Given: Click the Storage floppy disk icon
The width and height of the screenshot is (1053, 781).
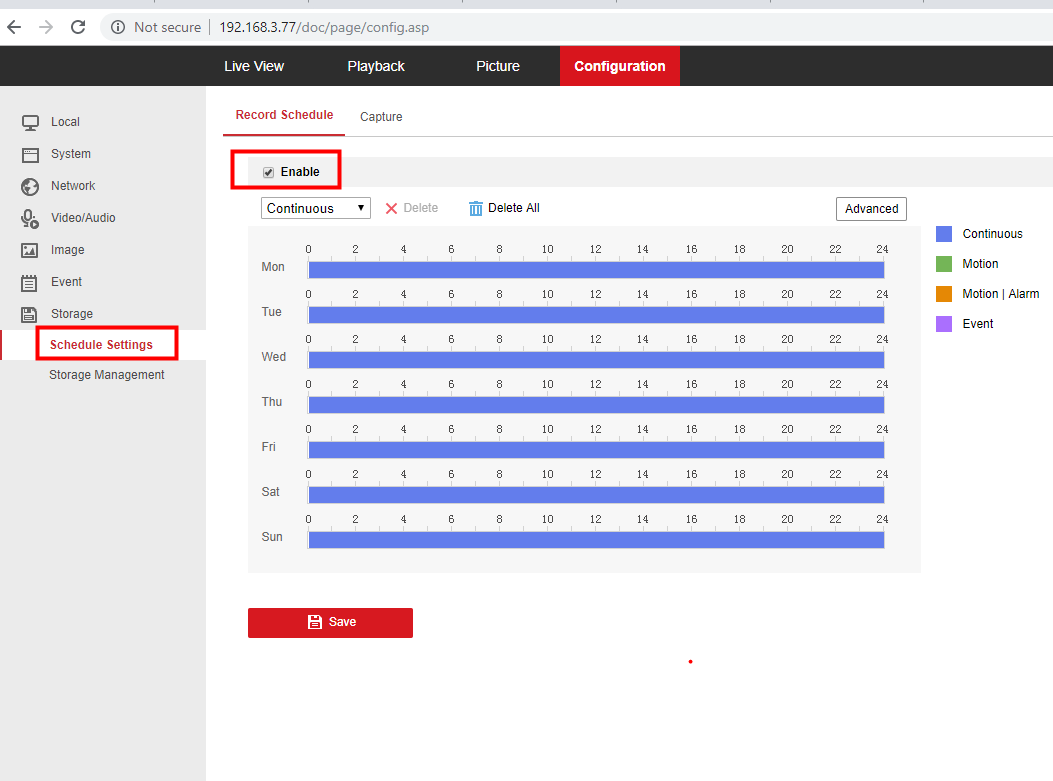Looking at the screenshot, I should coord(30,314).
